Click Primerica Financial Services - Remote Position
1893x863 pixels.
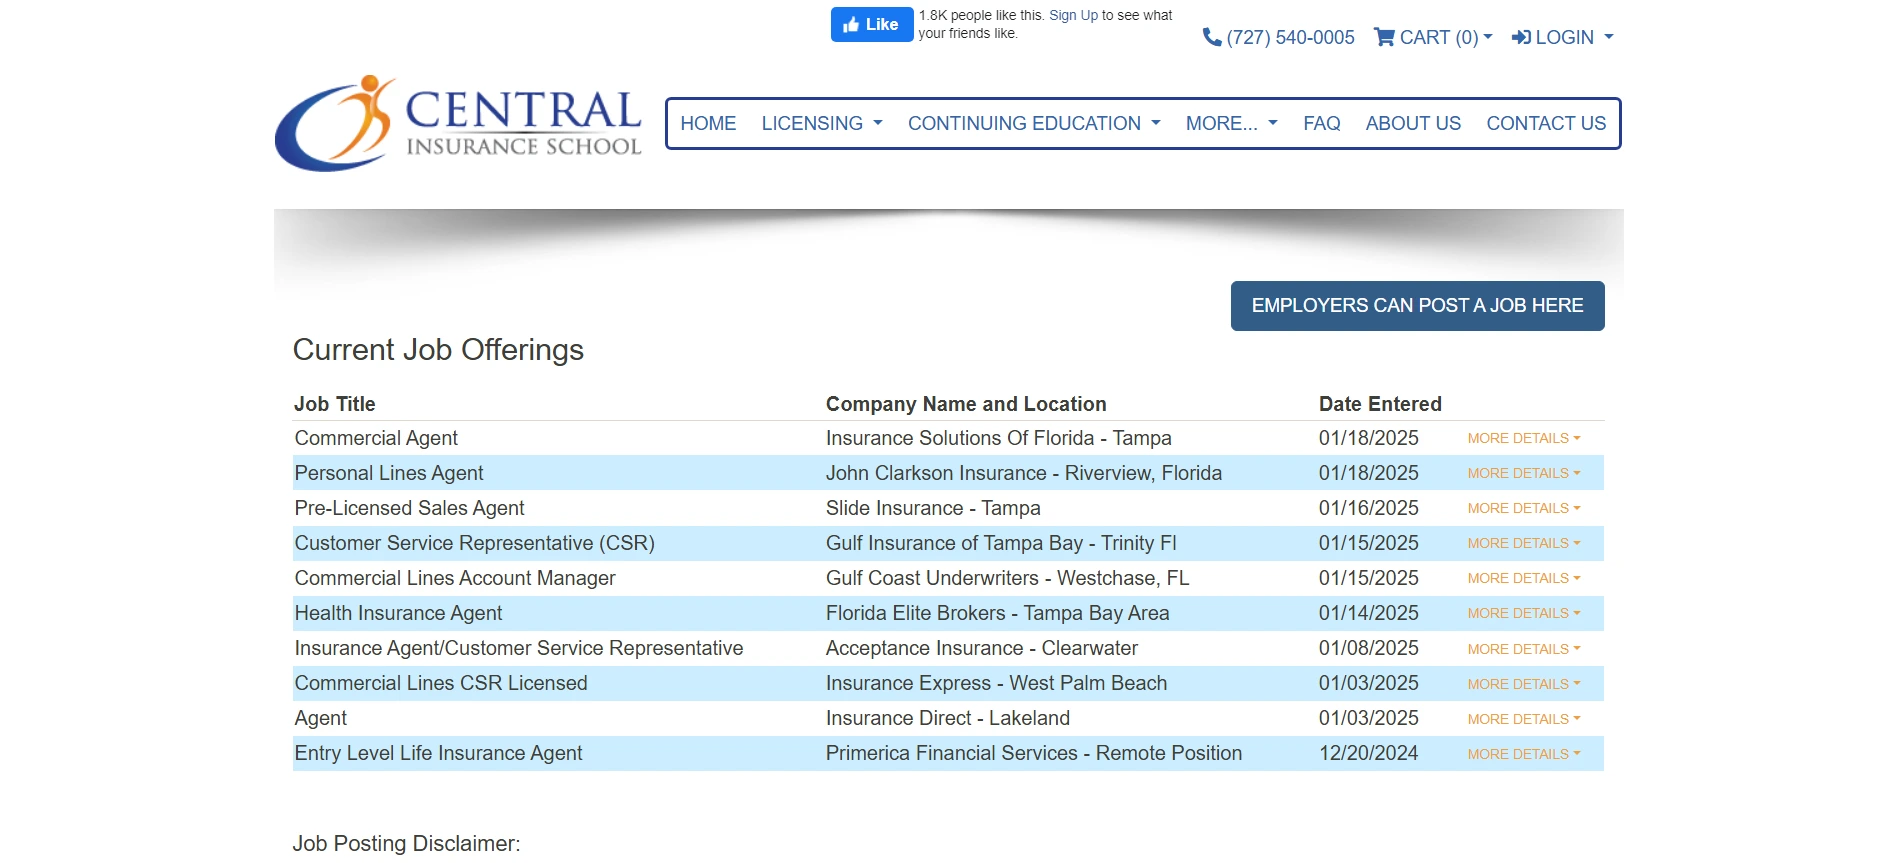(x=1034, y=753)
